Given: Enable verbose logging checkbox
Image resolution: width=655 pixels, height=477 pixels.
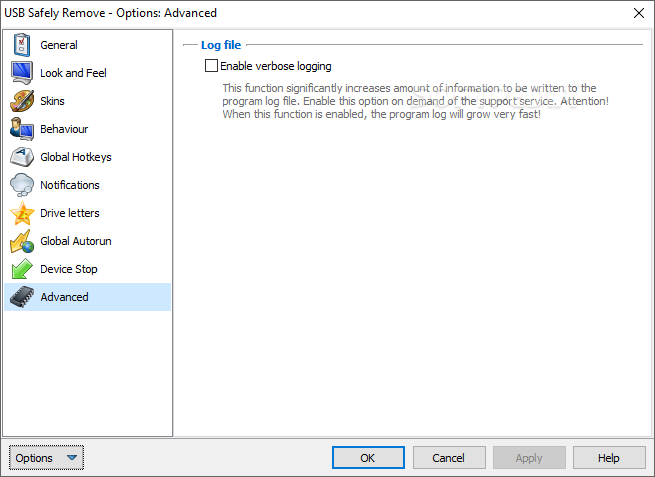Looking at the screenshot, I should pos(211,66).
